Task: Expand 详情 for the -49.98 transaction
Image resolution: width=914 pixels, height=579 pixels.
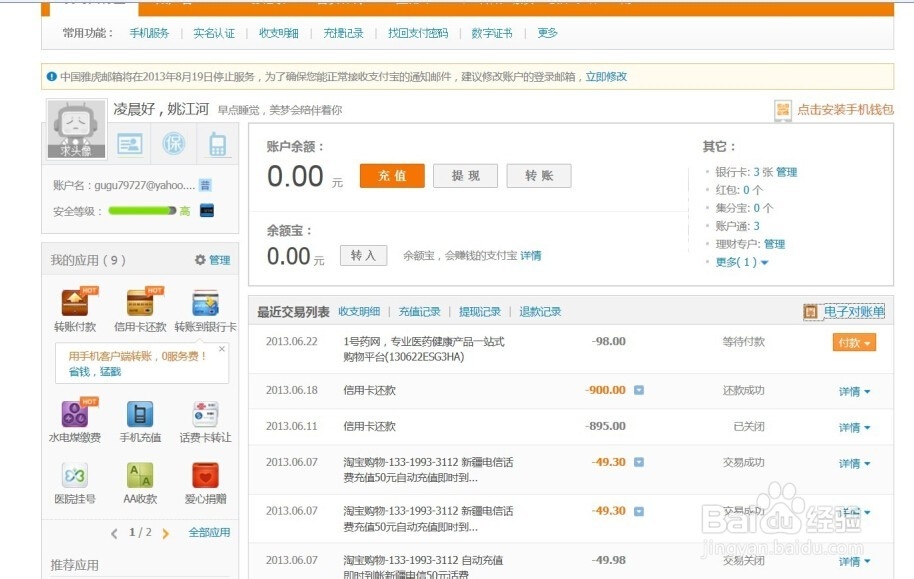Action: [854, 562]
